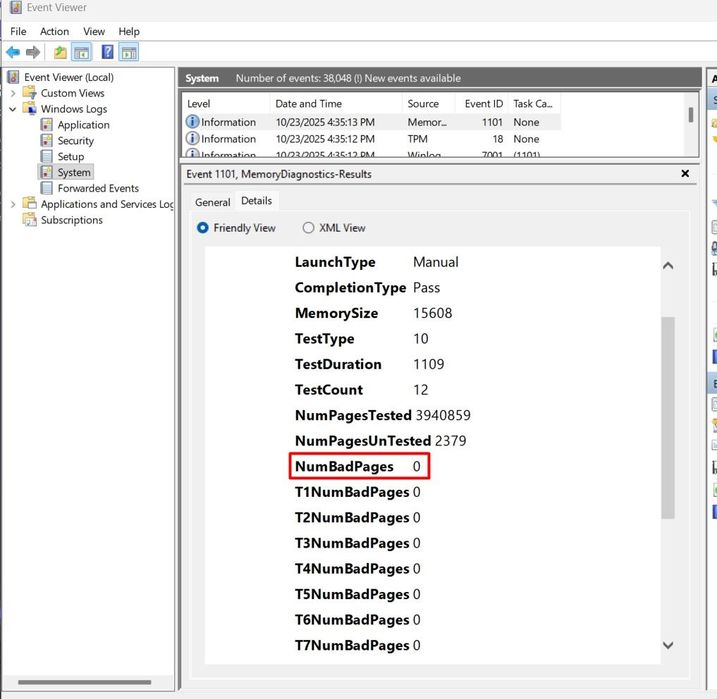Click the Back arrow toolbar icon
This screenshot has width=717, height=699.
[x=13, y=52]
